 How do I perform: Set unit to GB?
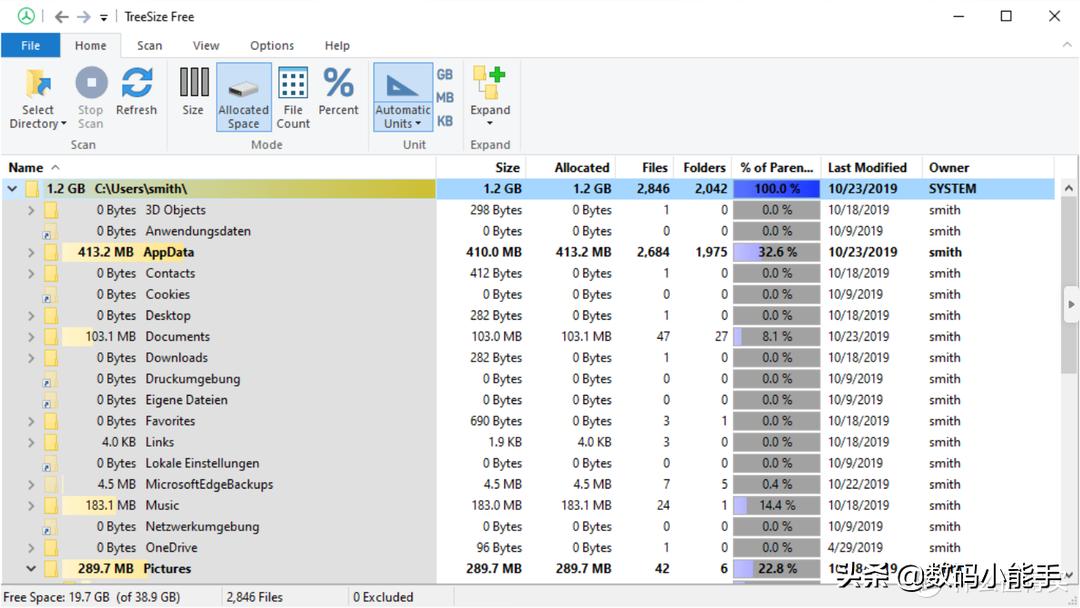pyautogui.click(x=445, y=75)
